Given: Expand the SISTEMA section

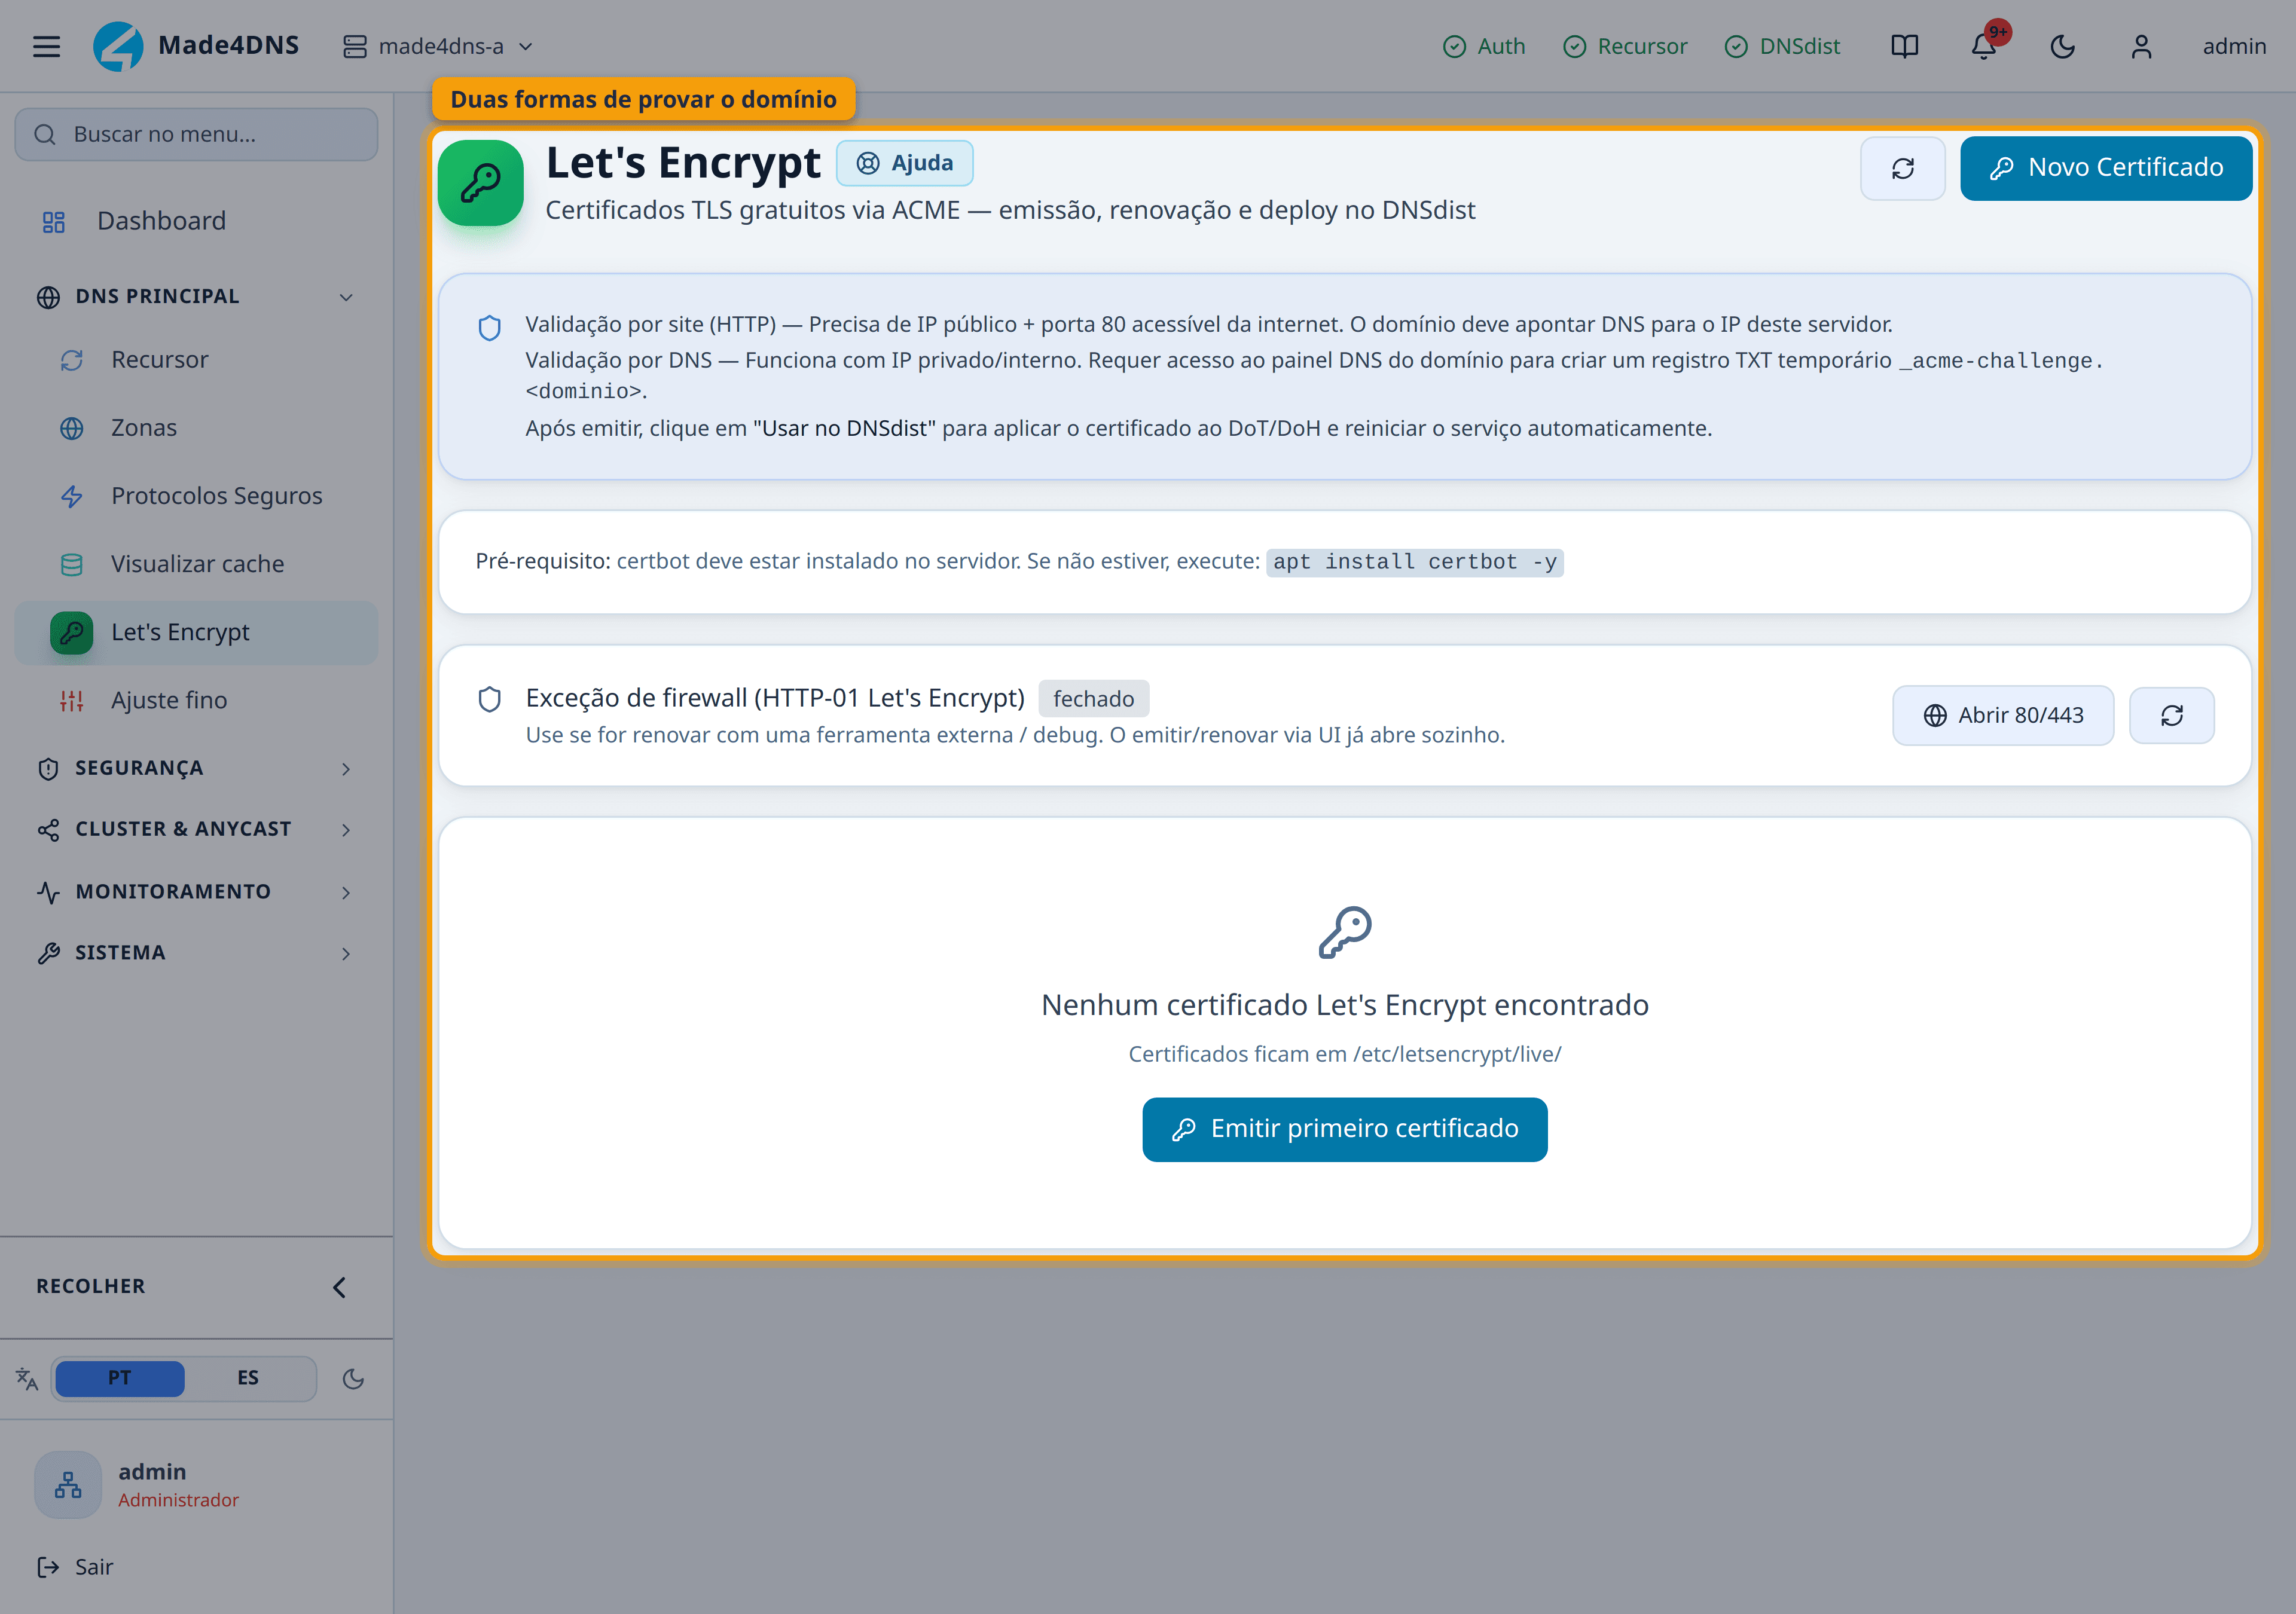Looking at the screenshot, I should [x=196, y=953].
